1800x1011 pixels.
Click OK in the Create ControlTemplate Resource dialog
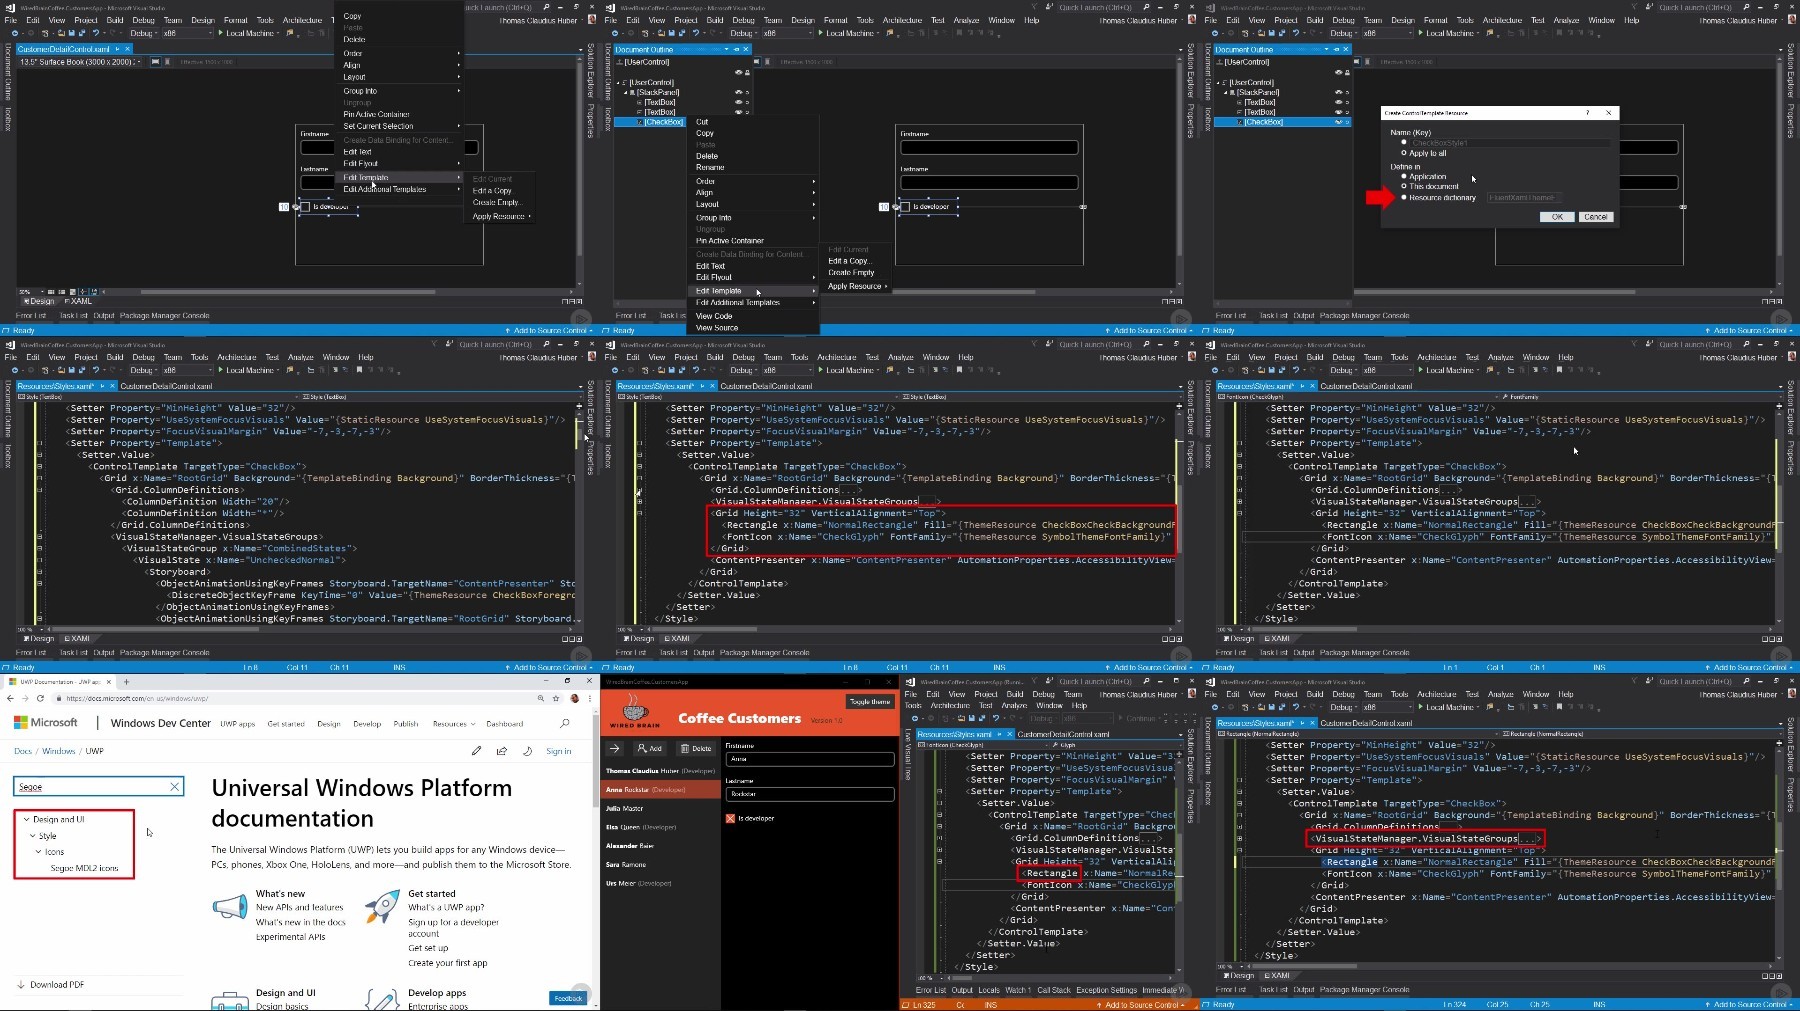[1557, 217]
